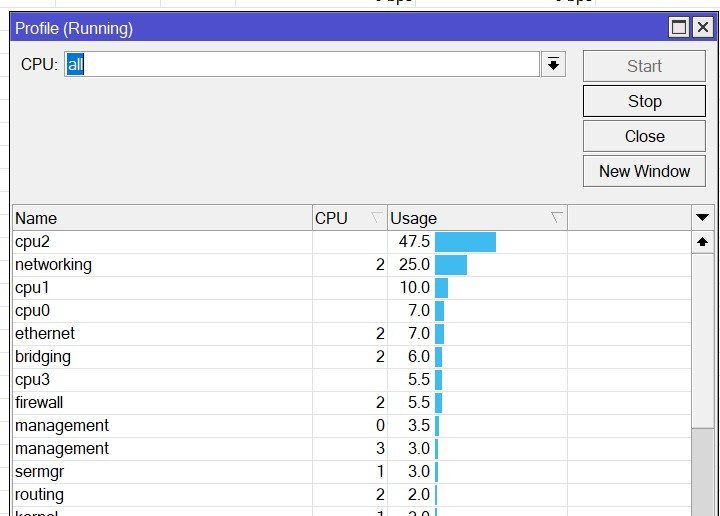
Task: Sort by the Name column header
Action: coord(163,218)
